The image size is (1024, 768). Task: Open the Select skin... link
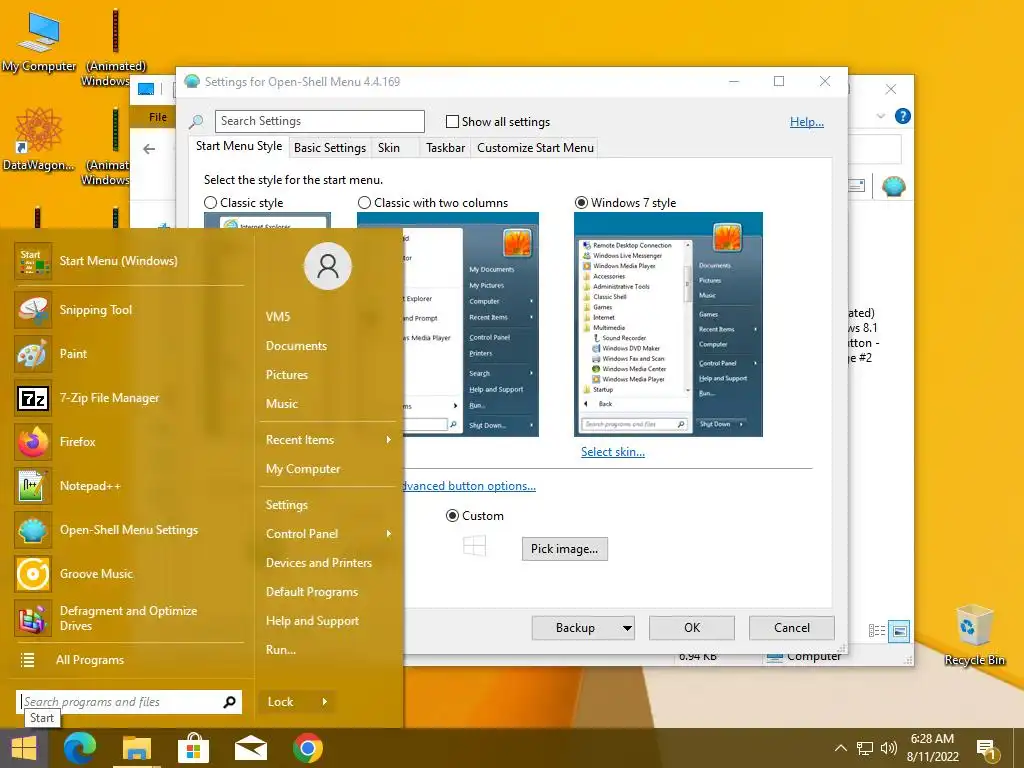point(613,452)
